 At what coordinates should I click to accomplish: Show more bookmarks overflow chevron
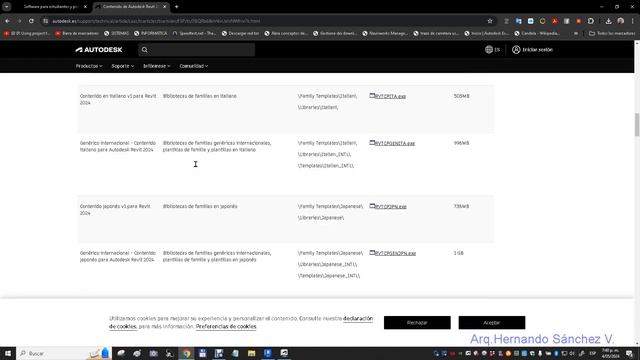576,33
